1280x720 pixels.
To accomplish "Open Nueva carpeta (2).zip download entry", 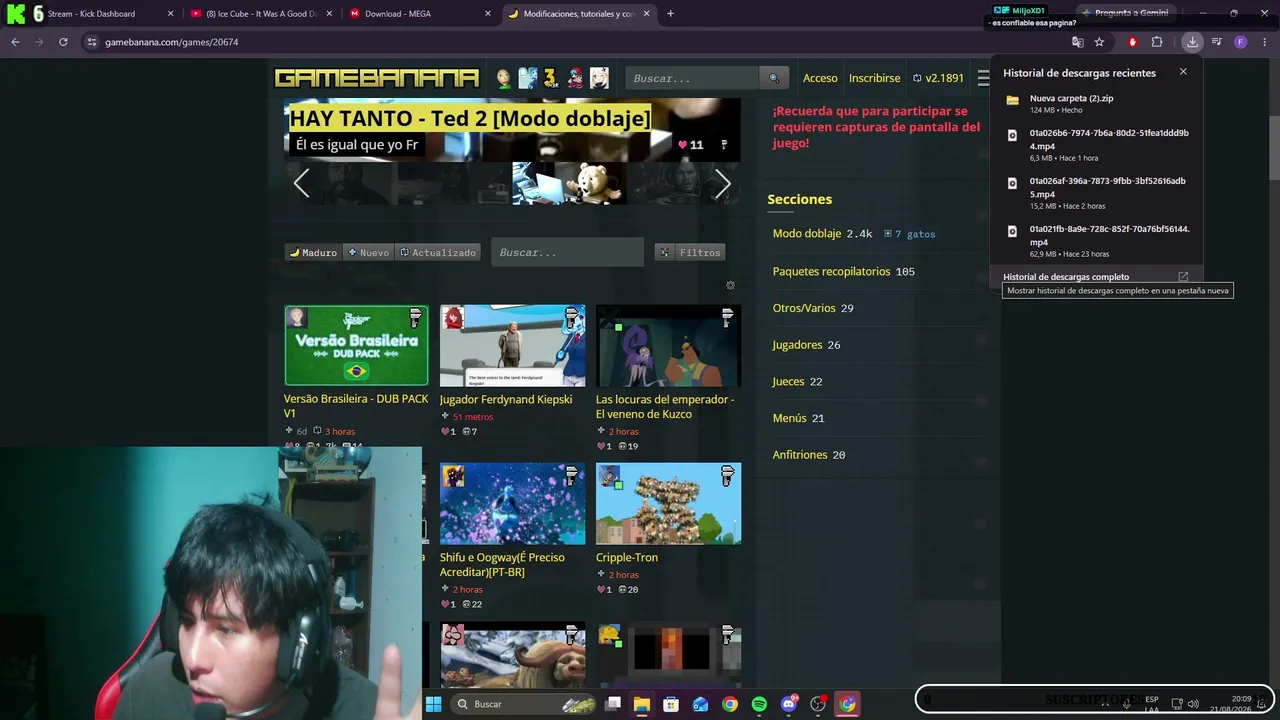I will [x=1097, y=103].
